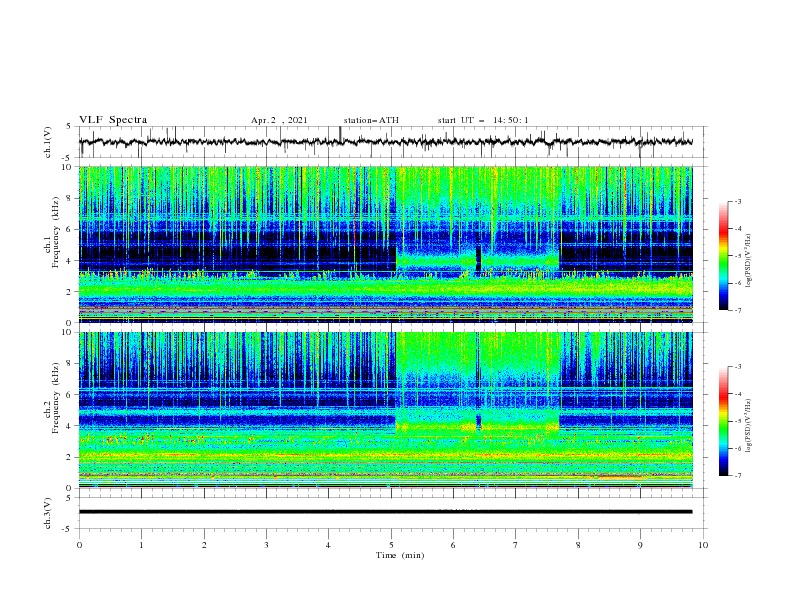Click the ch.1 colorbar "log(PSD)(V²/Hz)" label
This screenshot has height=612, width=792.
point(749,261)
